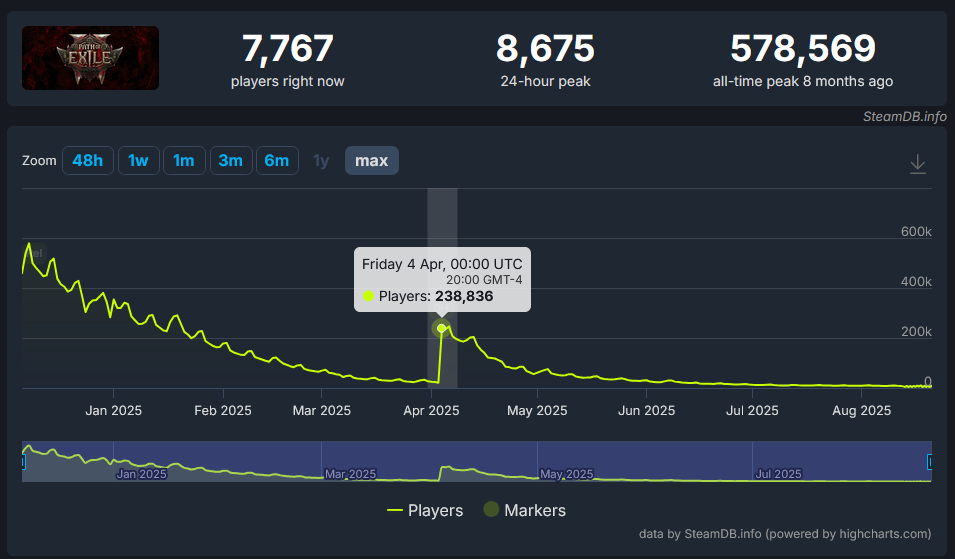Click the May 2025 x-axis label
955x559 pixels.
click(x=537, y=411)
